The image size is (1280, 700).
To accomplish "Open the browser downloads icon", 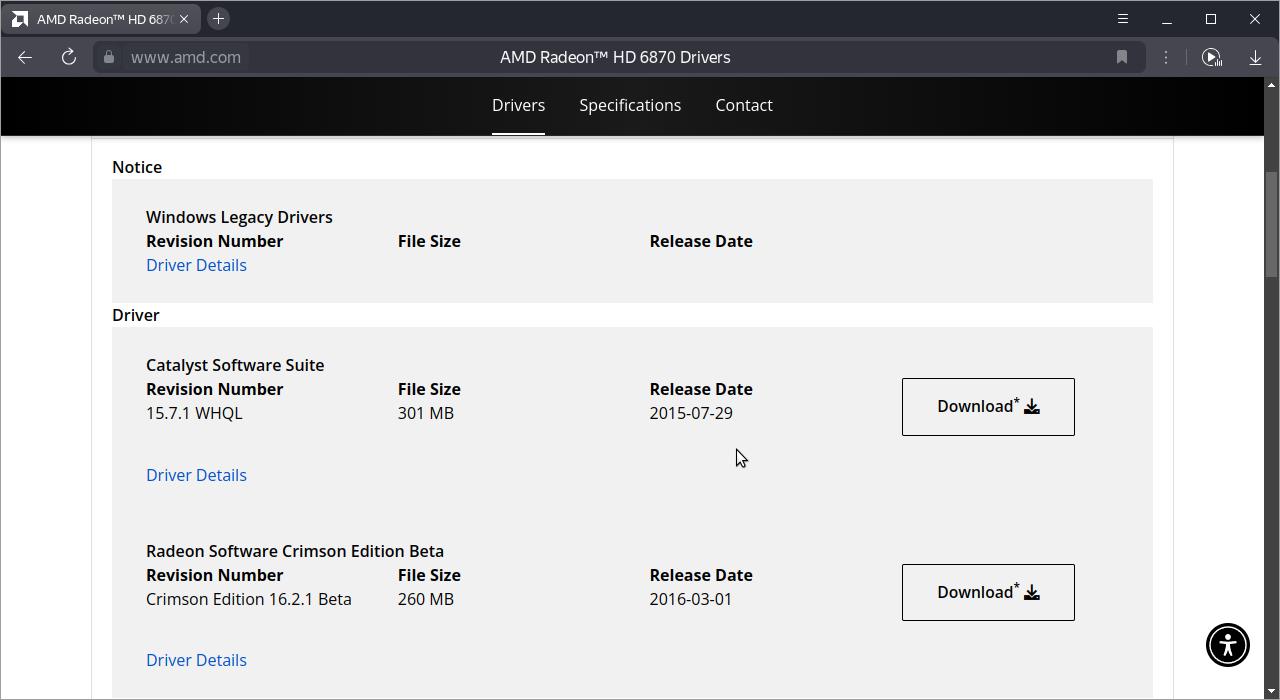I will (1255, 57).
